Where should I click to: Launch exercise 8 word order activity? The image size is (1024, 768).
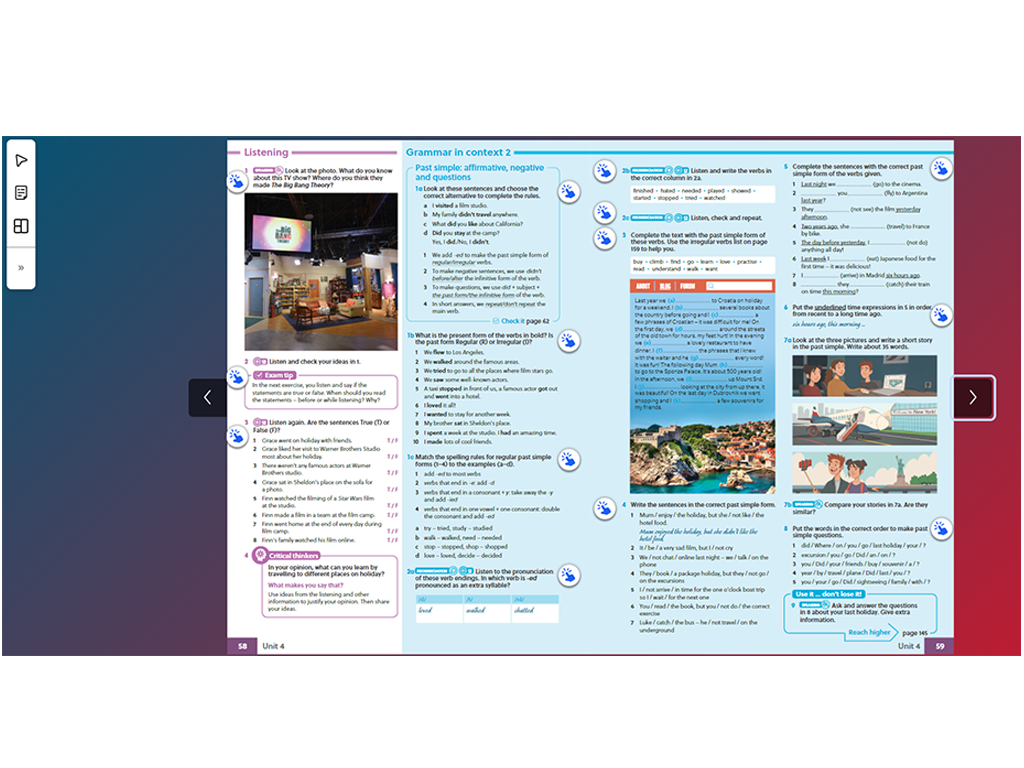[x=941, y=528]
